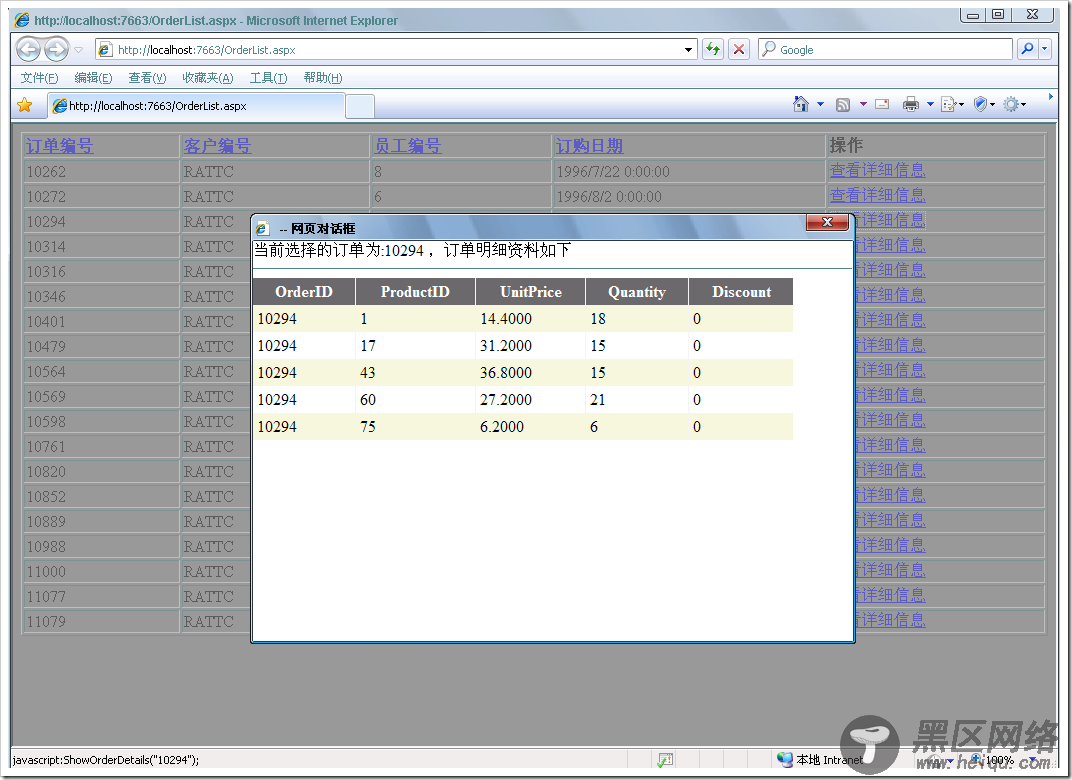Open the 收藏夹(A) menu

coord(208,78)
